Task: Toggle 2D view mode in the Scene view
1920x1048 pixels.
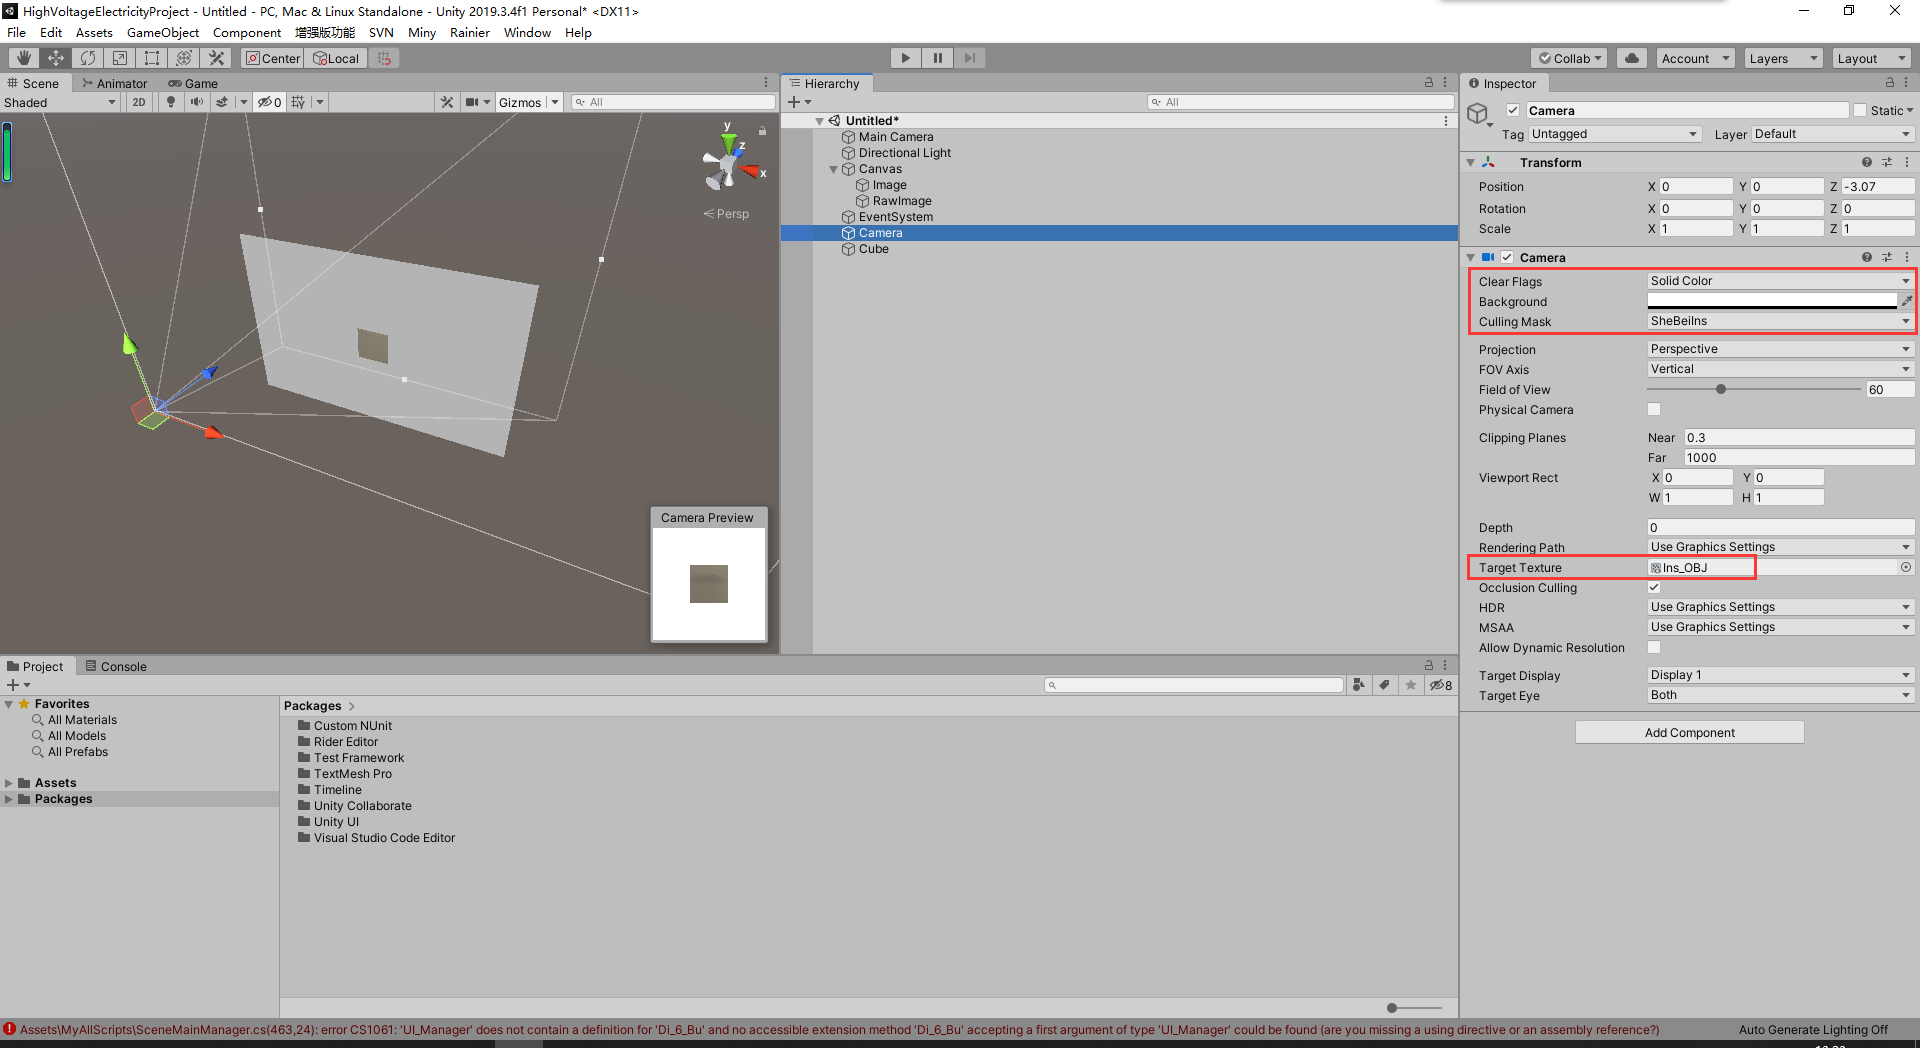Action: pyautogui.click(x=139, y=101)
